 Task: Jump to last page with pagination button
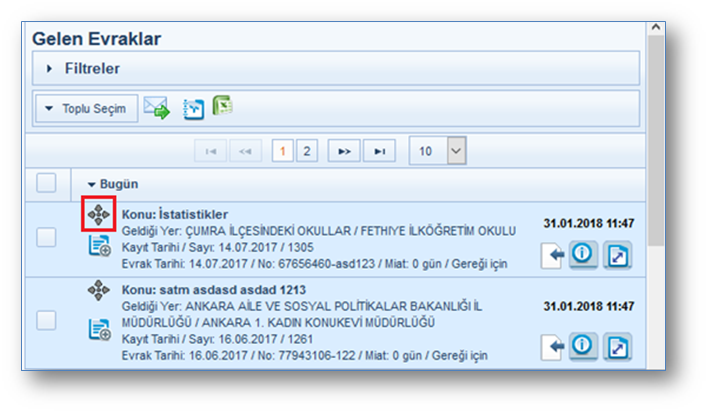[x=379, y=151]
